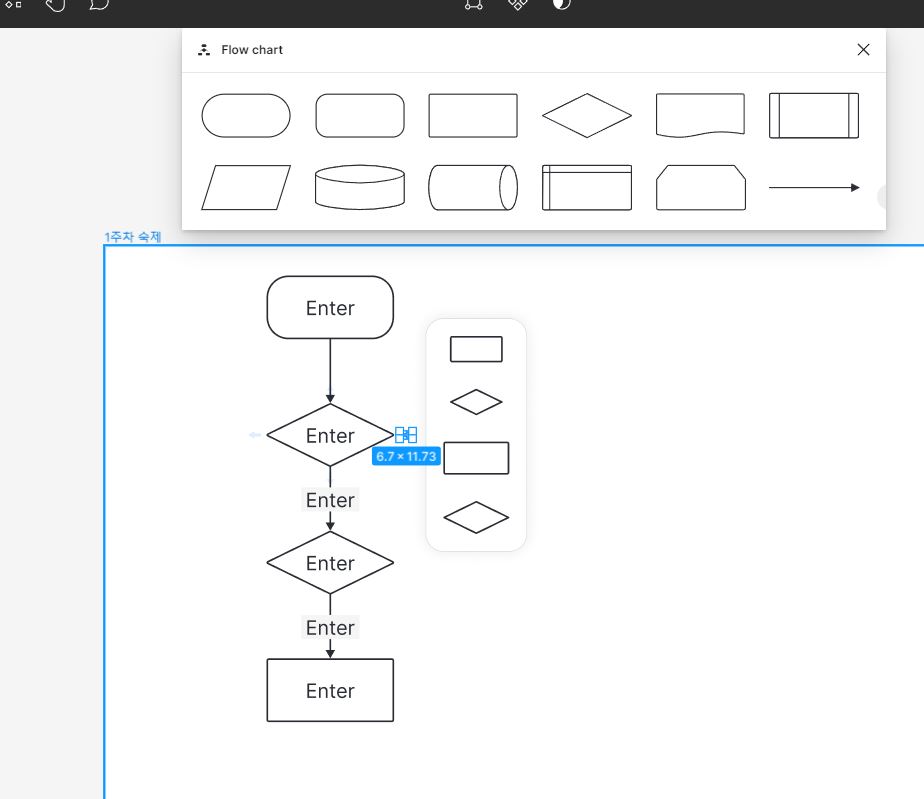
Task: Select arrow connecting start node to first diamond
Action: tap(330, 371)
